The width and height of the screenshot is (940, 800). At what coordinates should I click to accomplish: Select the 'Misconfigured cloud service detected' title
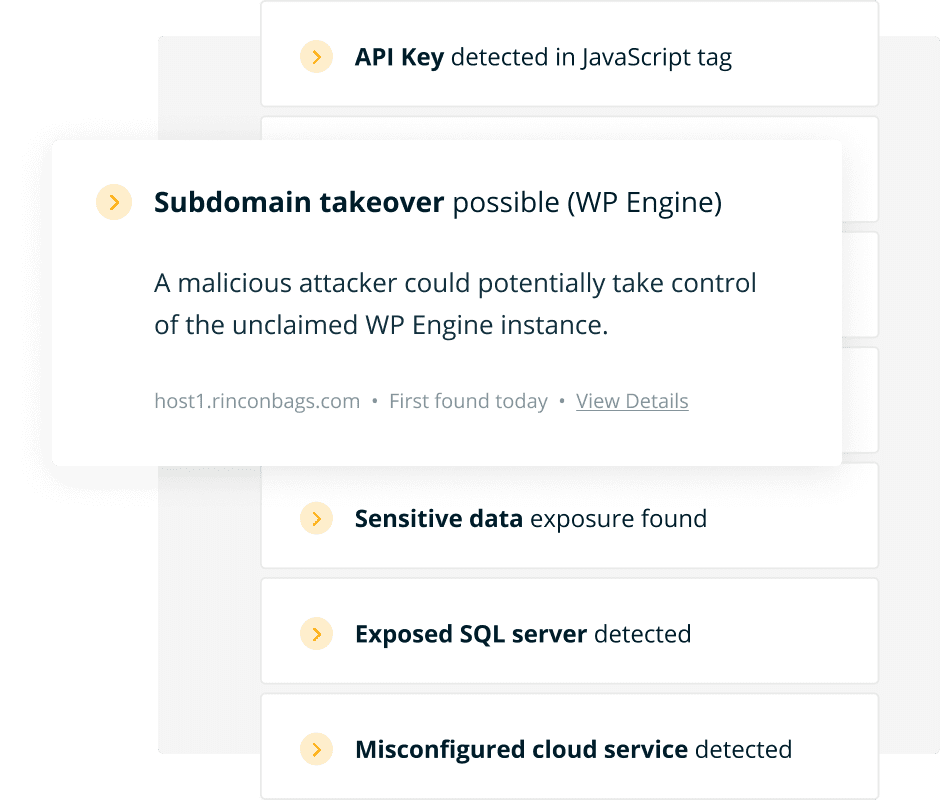pos(573,749)
